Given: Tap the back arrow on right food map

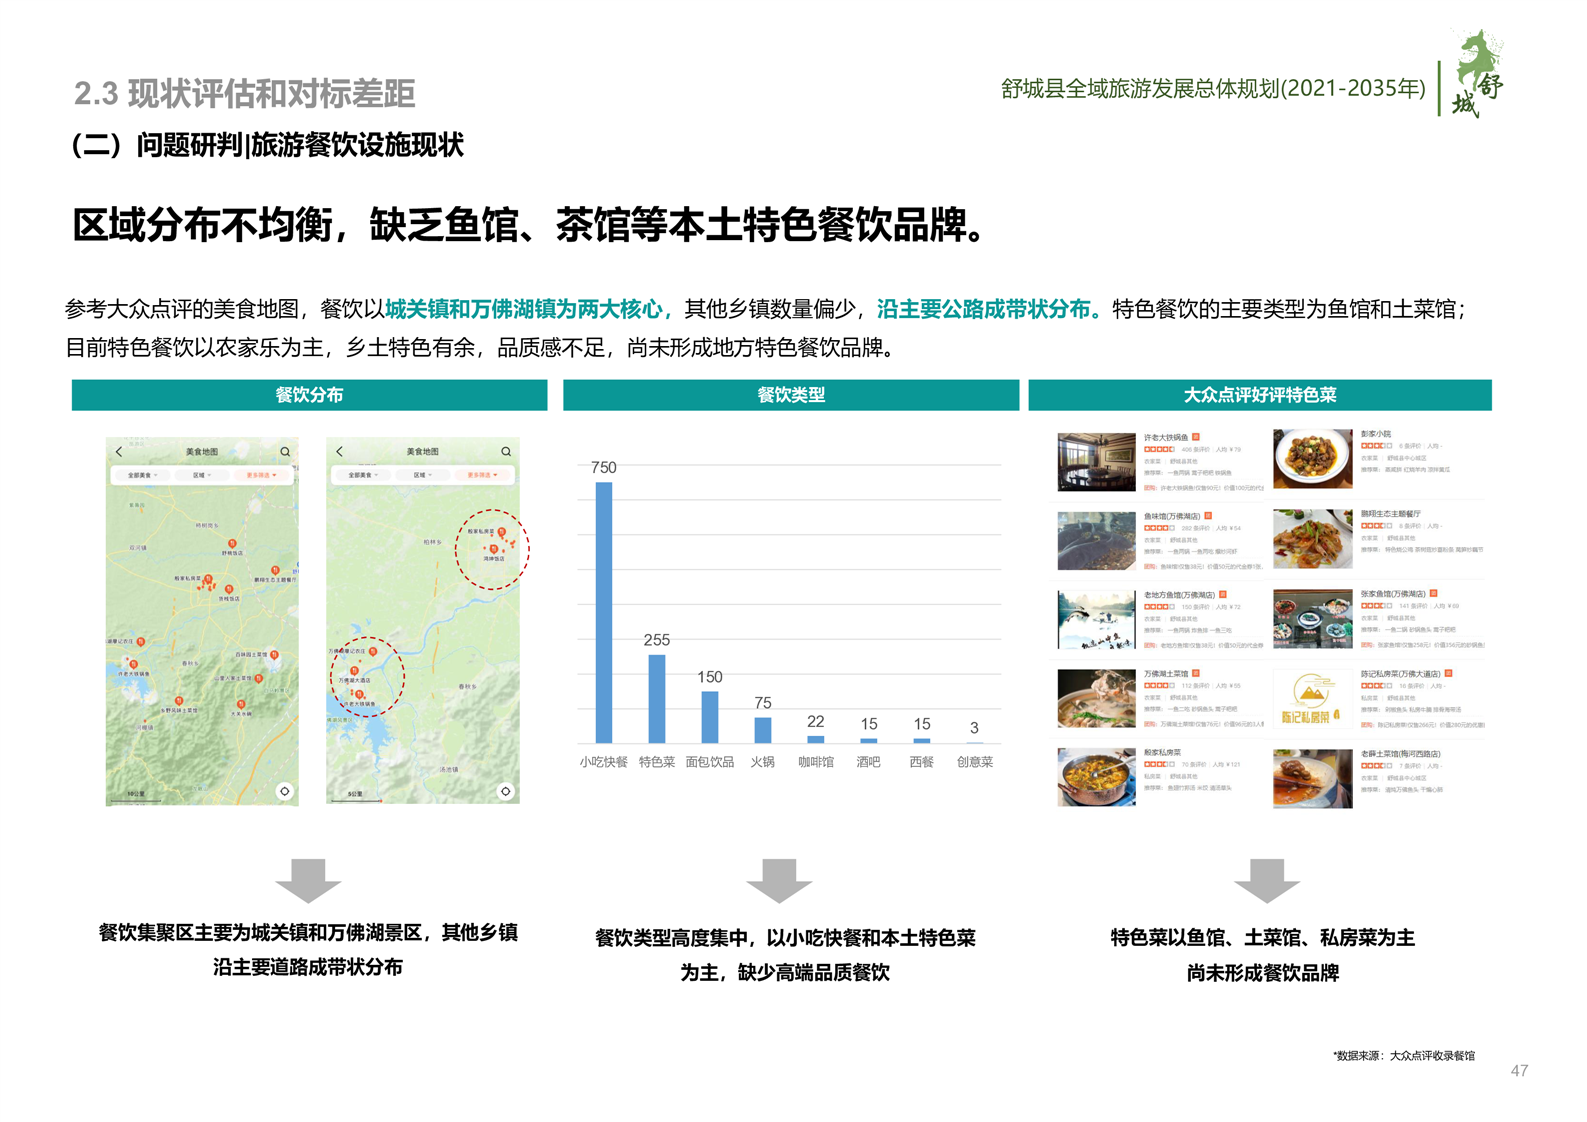Looking at the screenshot, I should (340, 452).
